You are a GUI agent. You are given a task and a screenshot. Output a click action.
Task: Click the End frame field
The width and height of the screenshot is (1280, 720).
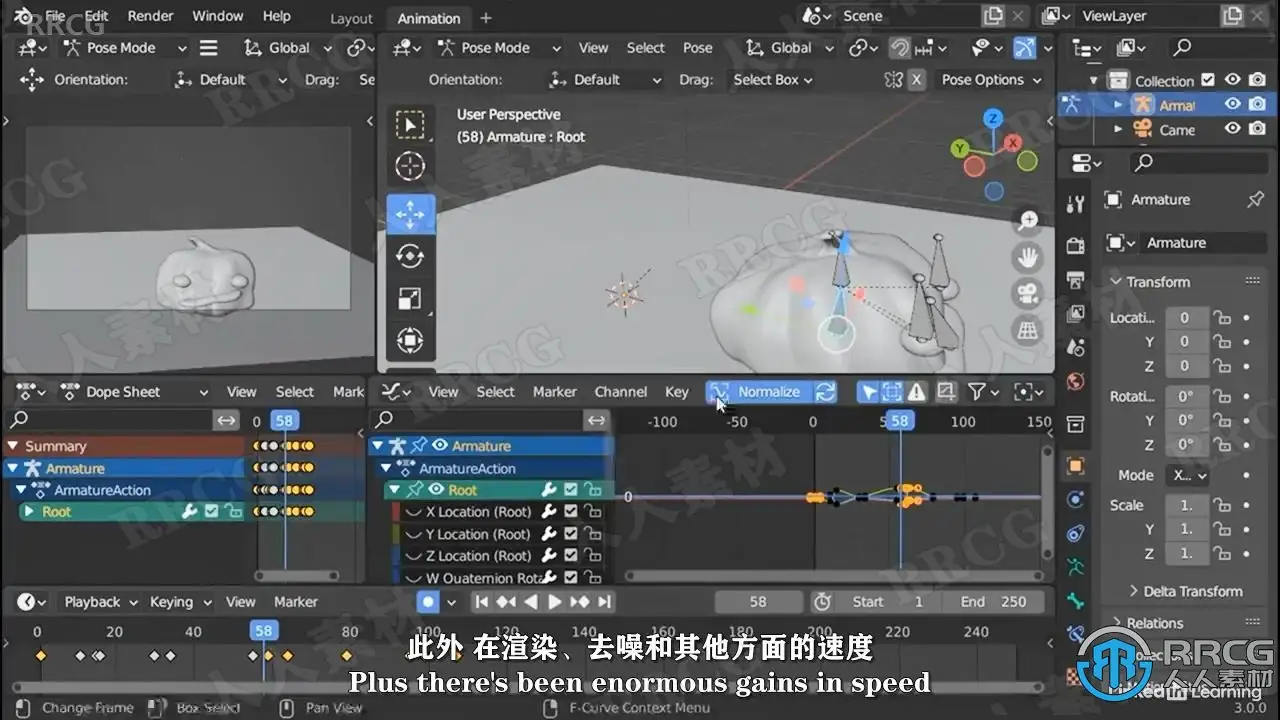(x=994, y=602)
